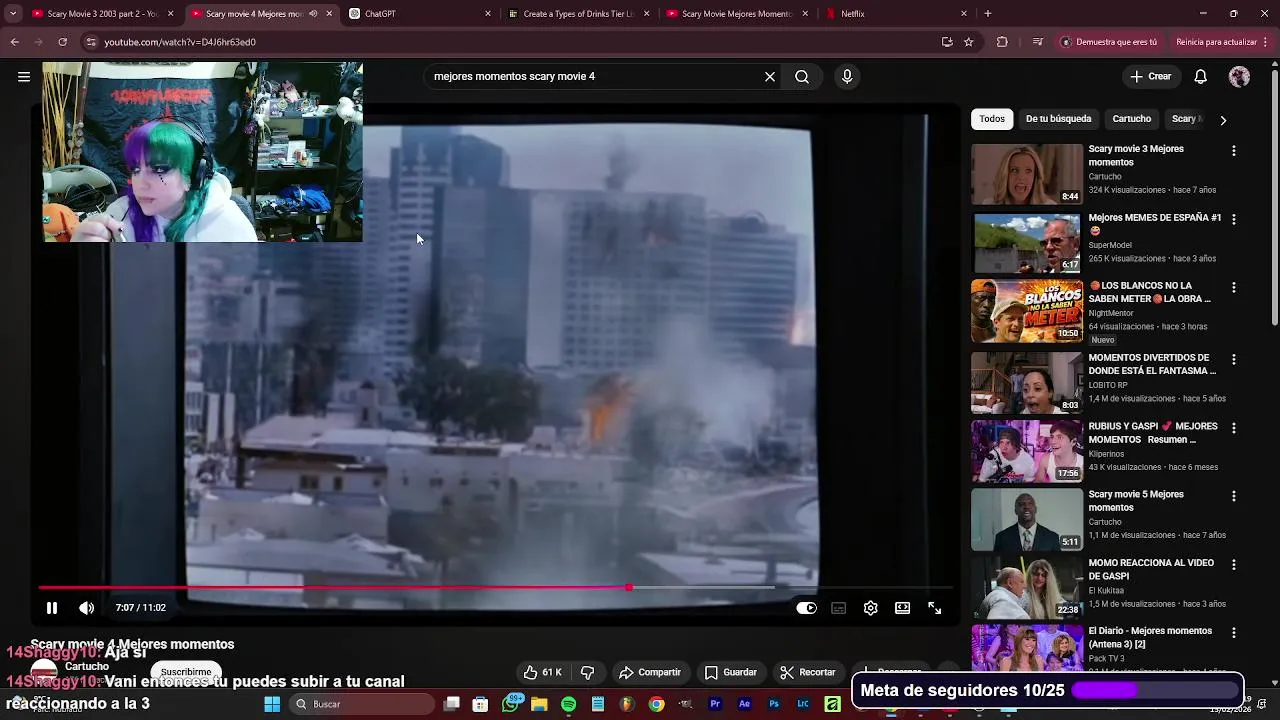This screenshot has width=1280, height=720.
Task: Open the Recortar clip tool
Action: click(807, 672)
